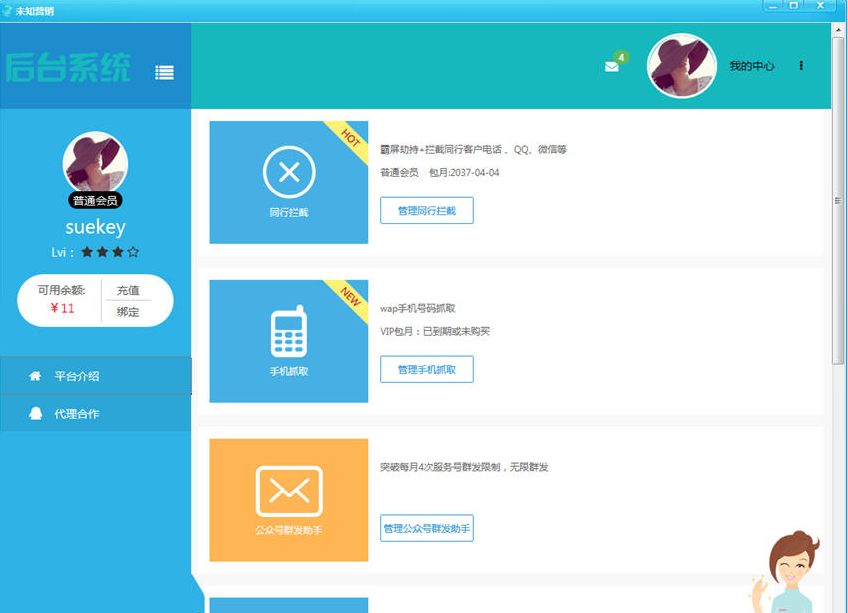Click the home icon beside 平台介绍
The width and height of the screenshot is (848, 613).
tap(35, 376)
